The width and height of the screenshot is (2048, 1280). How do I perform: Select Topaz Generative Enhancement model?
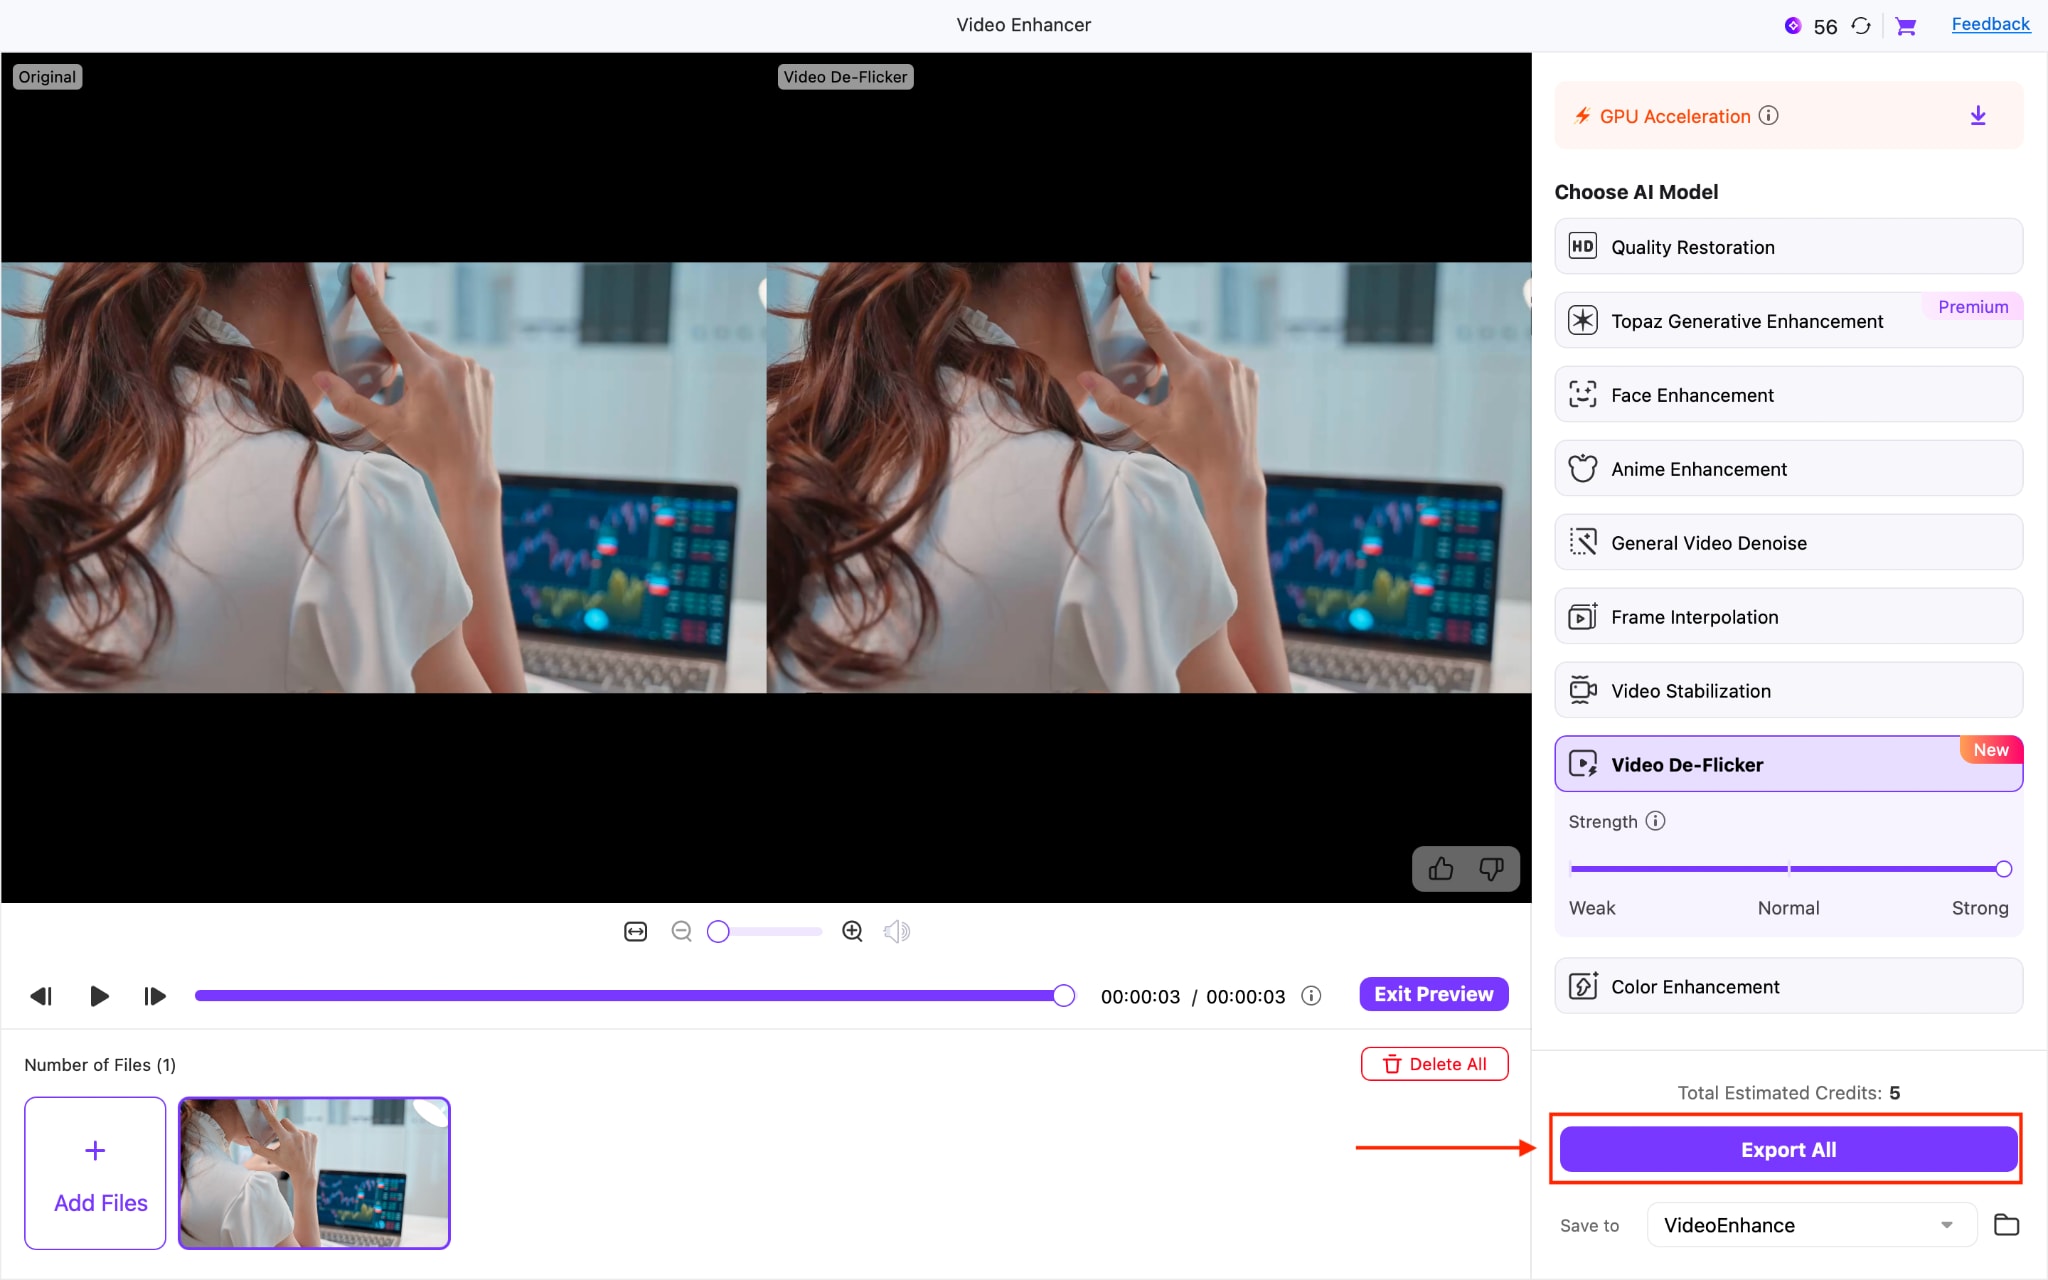coord(1788,321)
